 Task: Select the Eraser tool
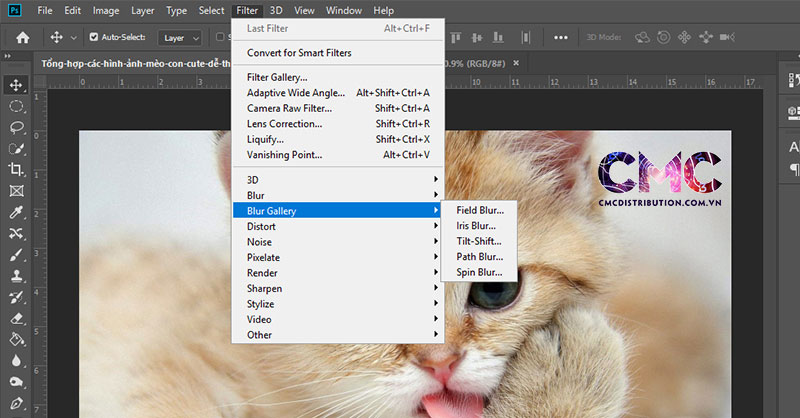(16, 318)
